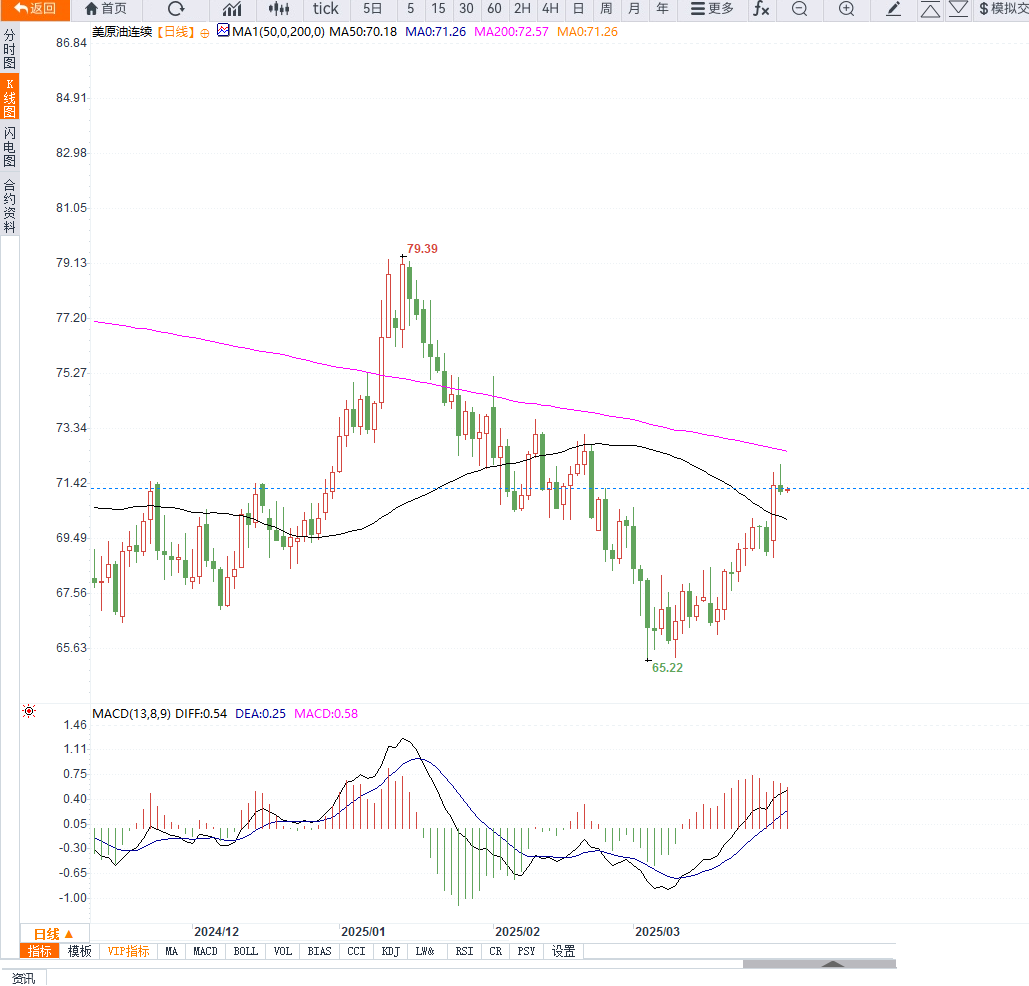The image size is (1029, 986).
Task: Zoom in the chart with plus magnifier
Action: pos(846,9)
